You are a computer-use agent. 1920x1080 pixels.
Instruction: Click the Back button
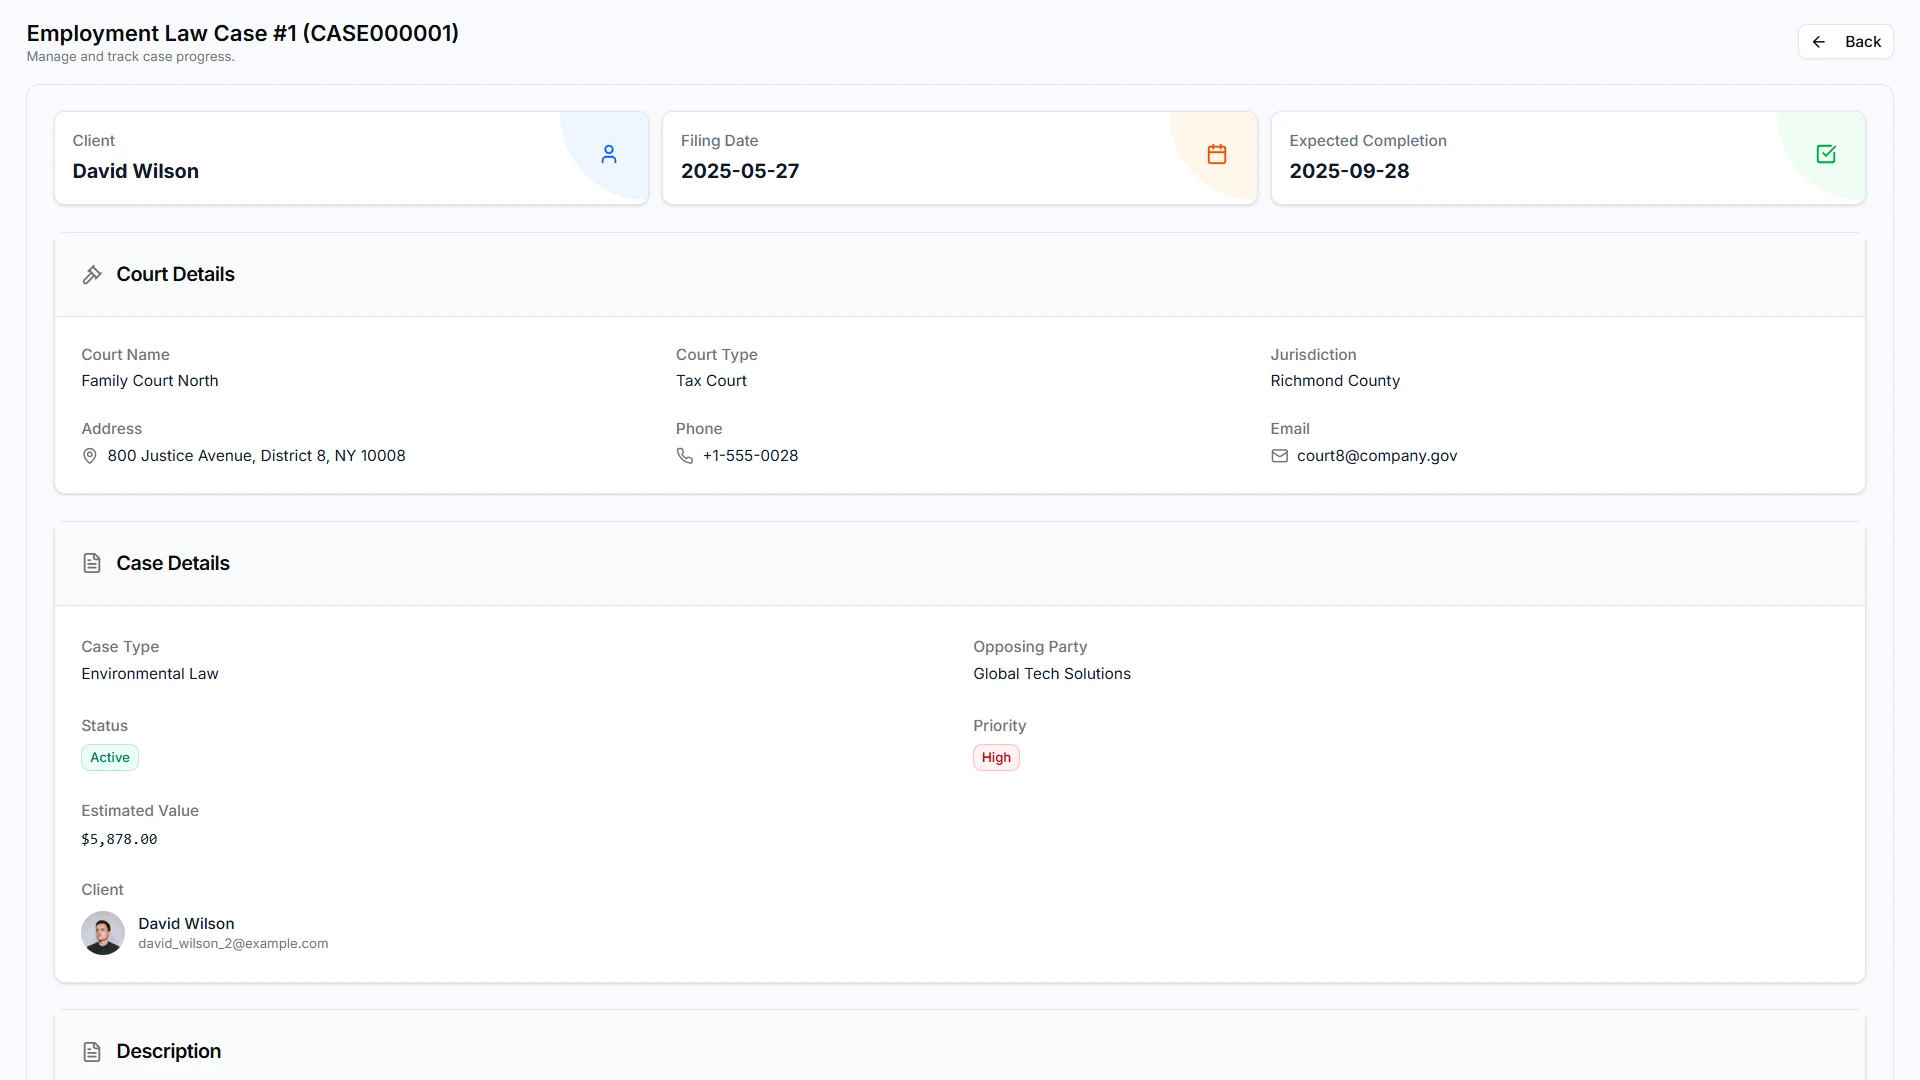[x=1845, y=42]
